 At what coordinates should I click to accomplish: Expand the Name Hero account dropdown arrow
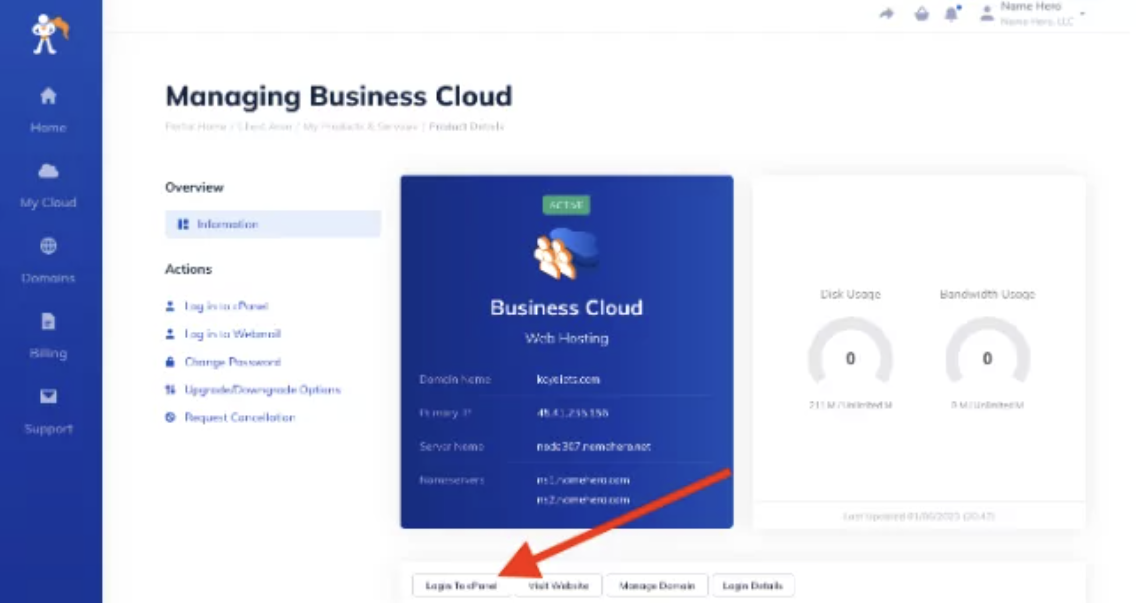tap(1082, 14)
